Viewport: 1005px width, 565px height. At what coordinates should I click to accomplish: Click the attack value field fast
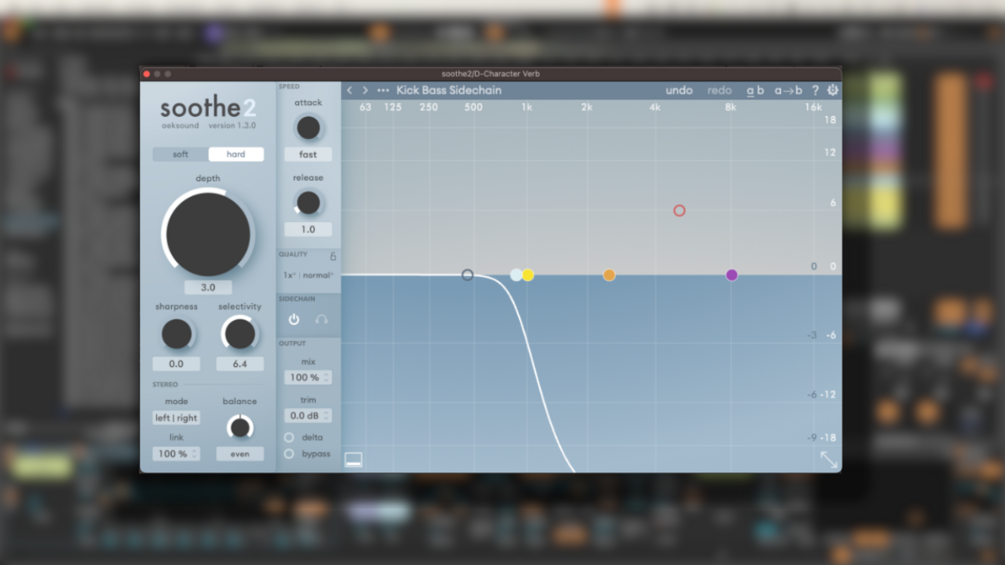[308, 154]
